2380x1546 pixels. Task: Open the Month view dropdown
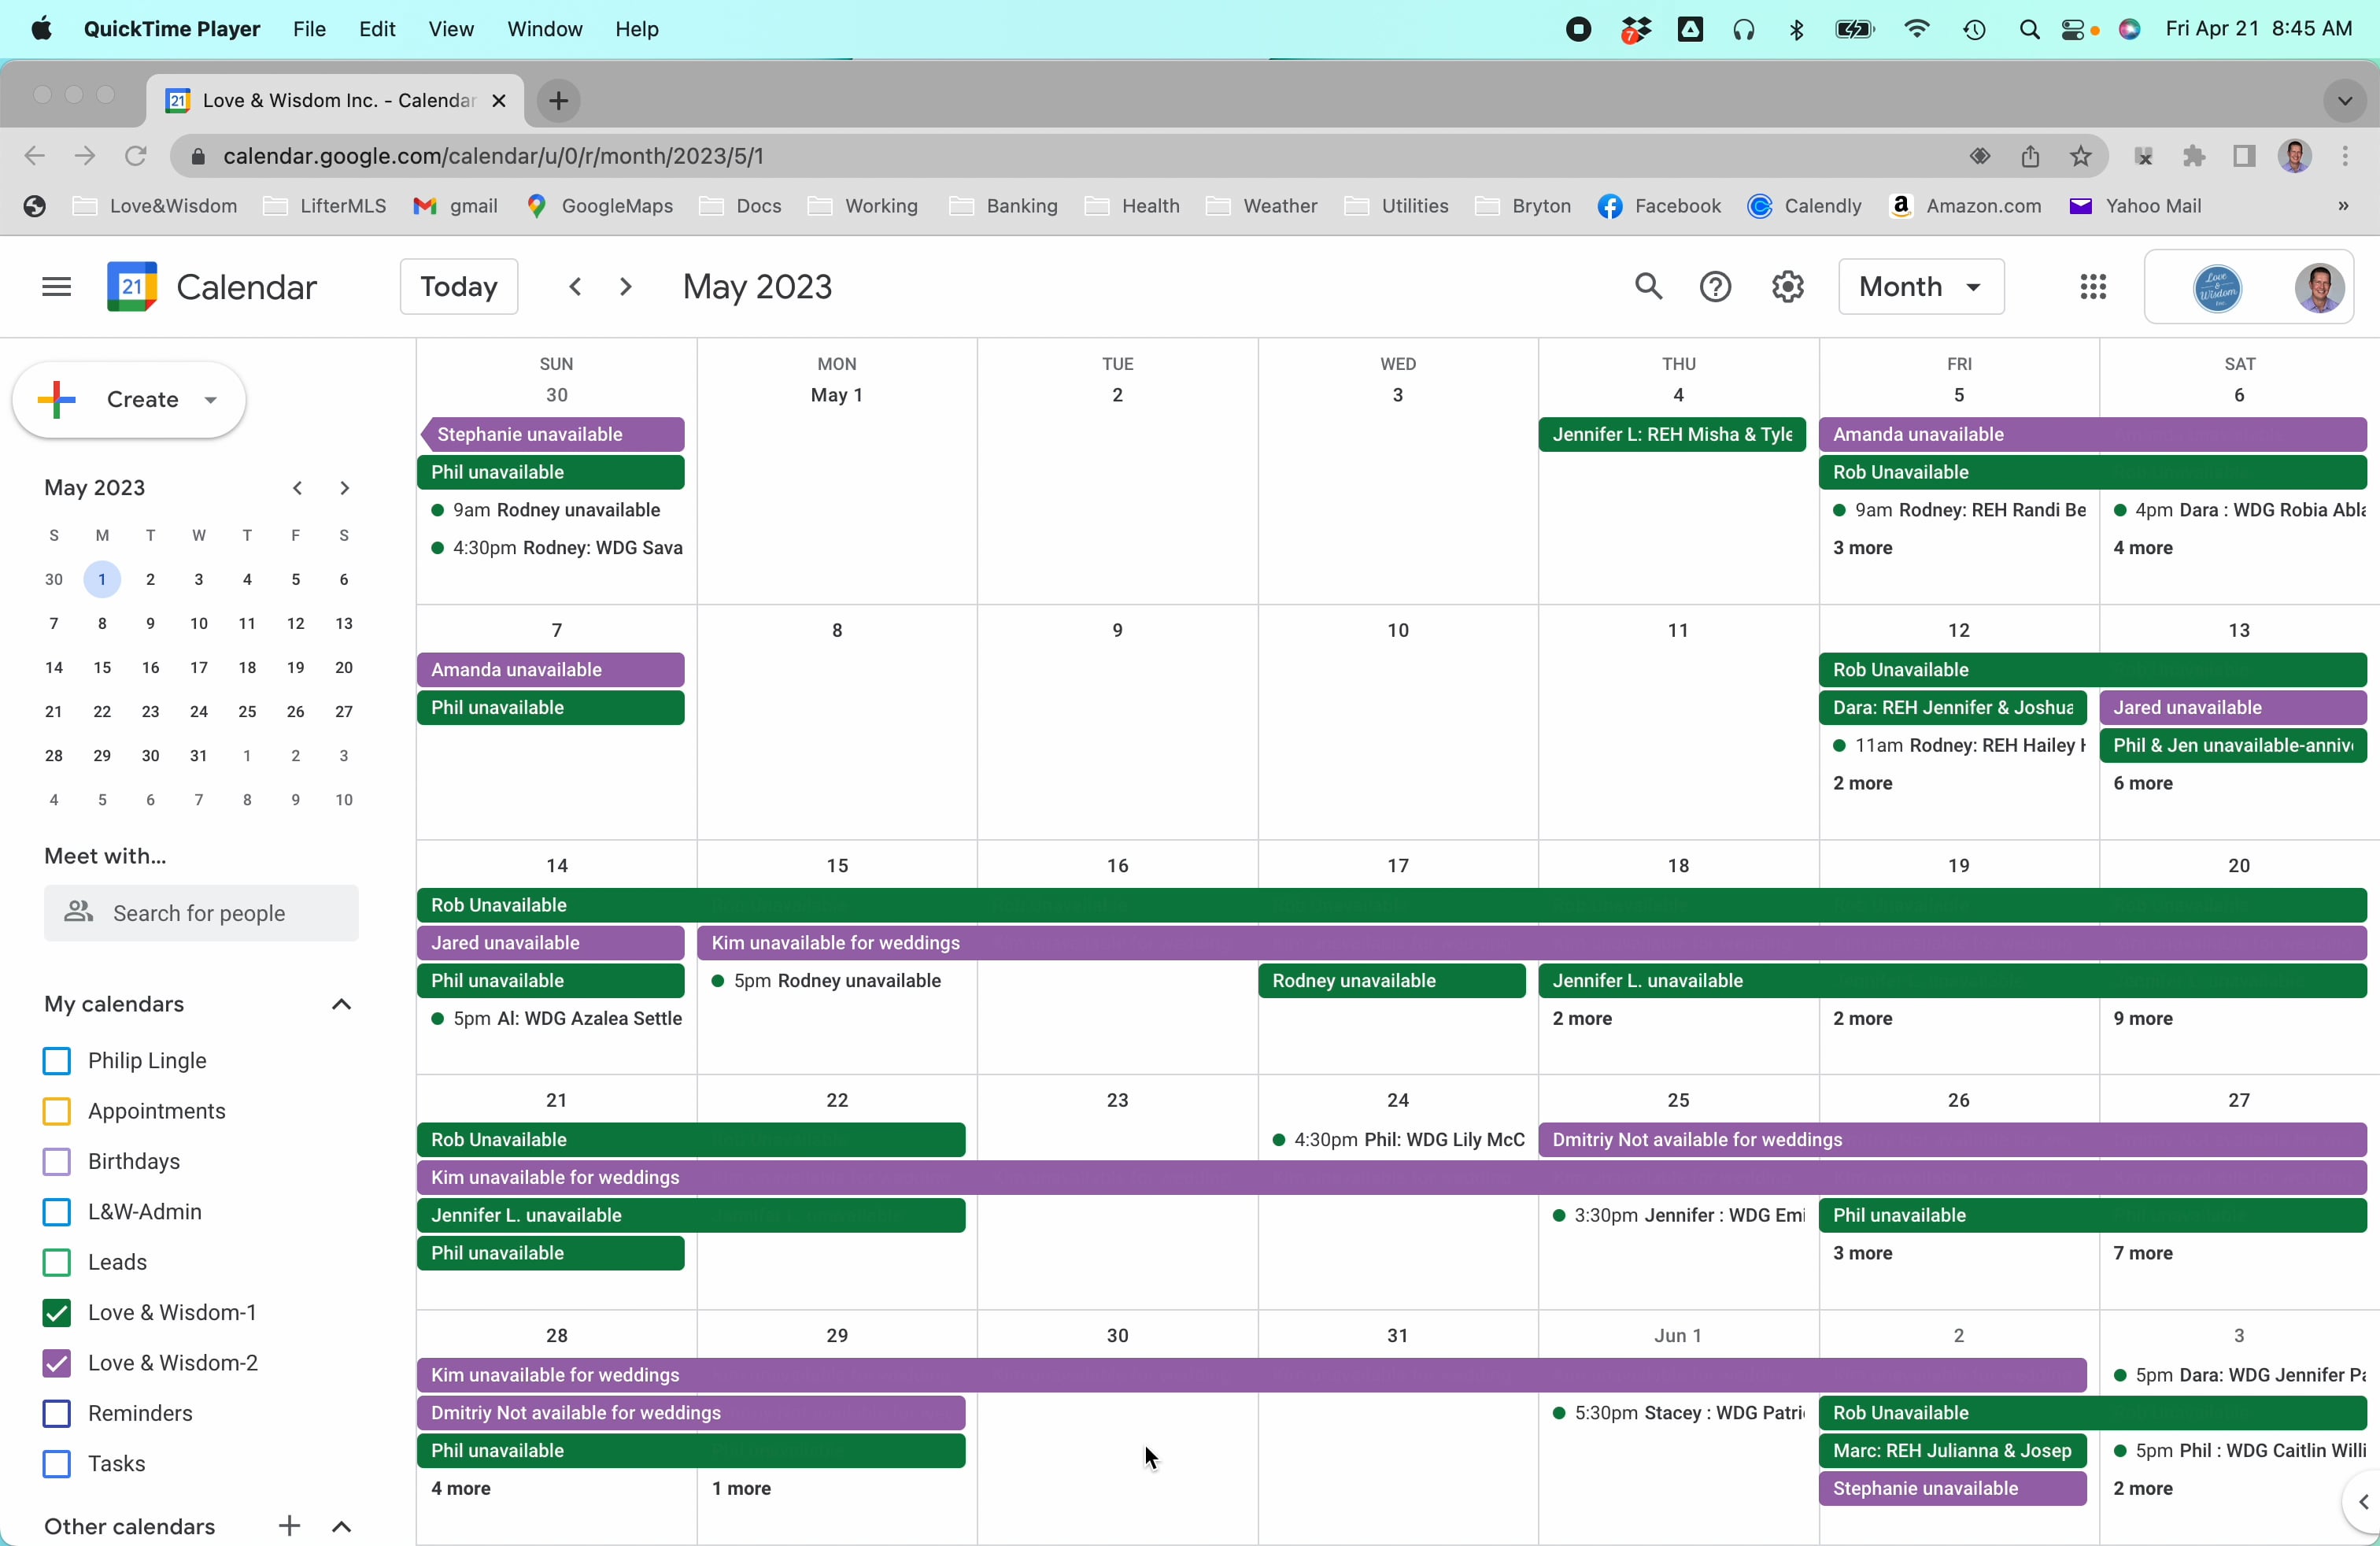1920,286
